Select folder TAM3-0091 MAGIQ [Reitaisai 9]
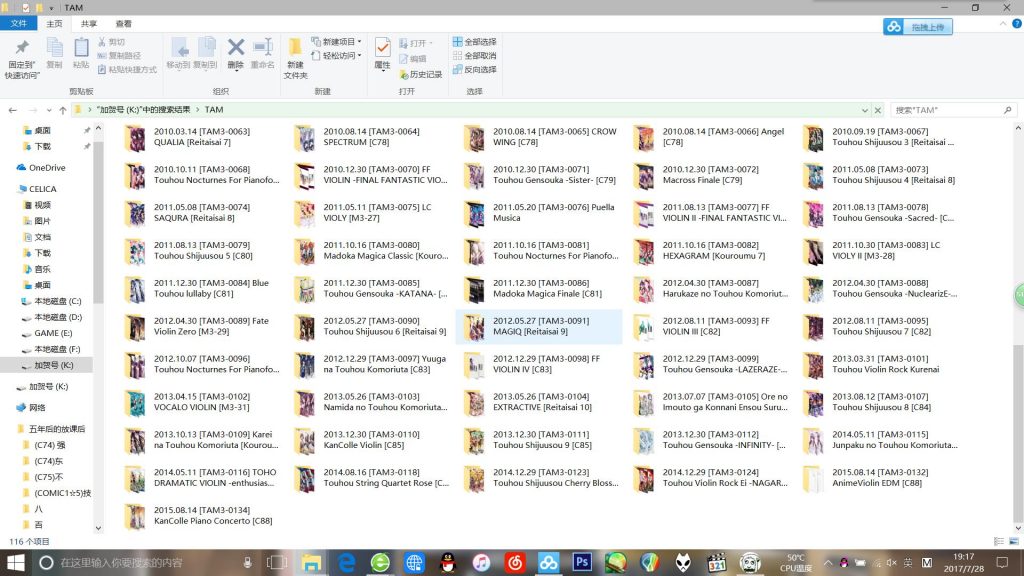Viewport: 1024px width, 576px height. pyautogui.click(x=539, y=326)
